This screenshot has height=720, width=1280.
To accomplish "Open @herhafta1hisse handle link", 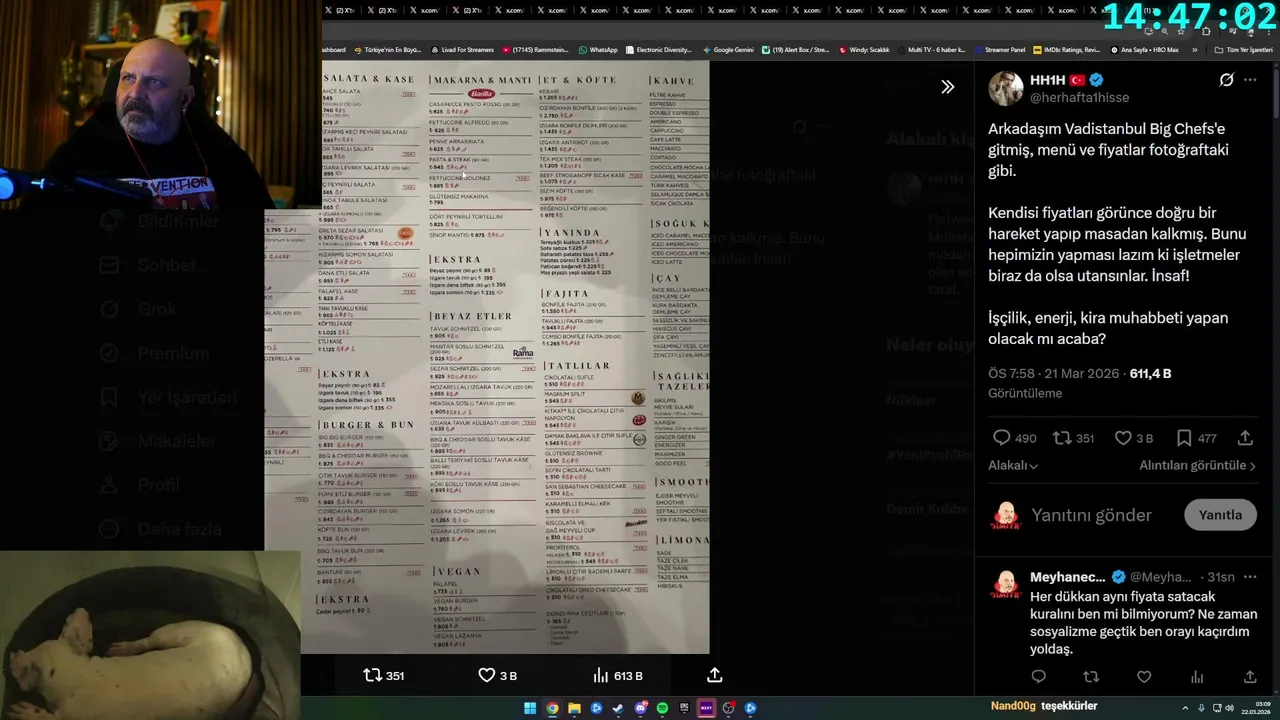I will [1079, 97].
